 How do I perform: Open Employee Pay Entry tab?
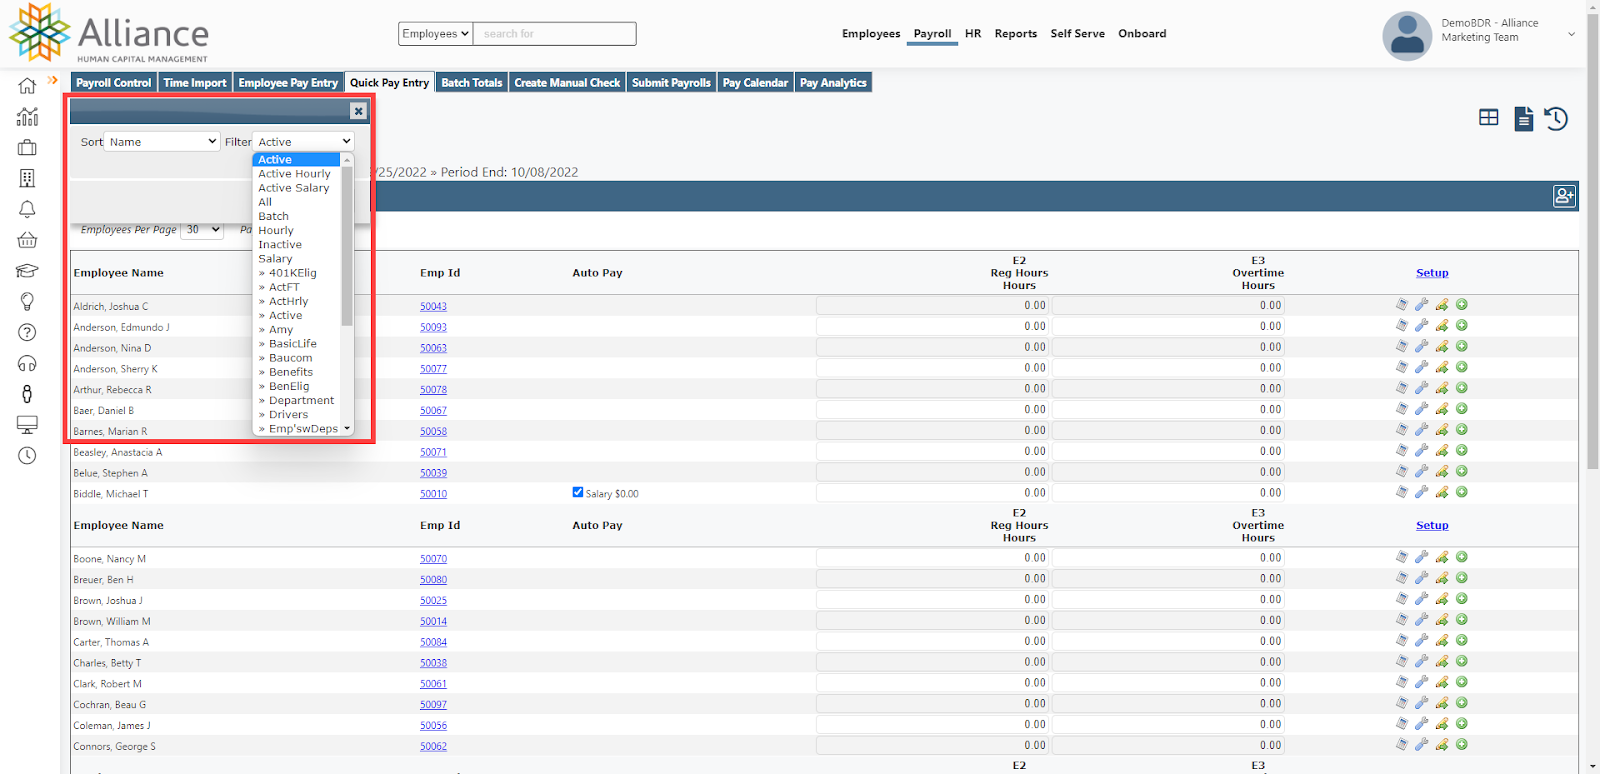pyautogui.click(x=288, y=83)
